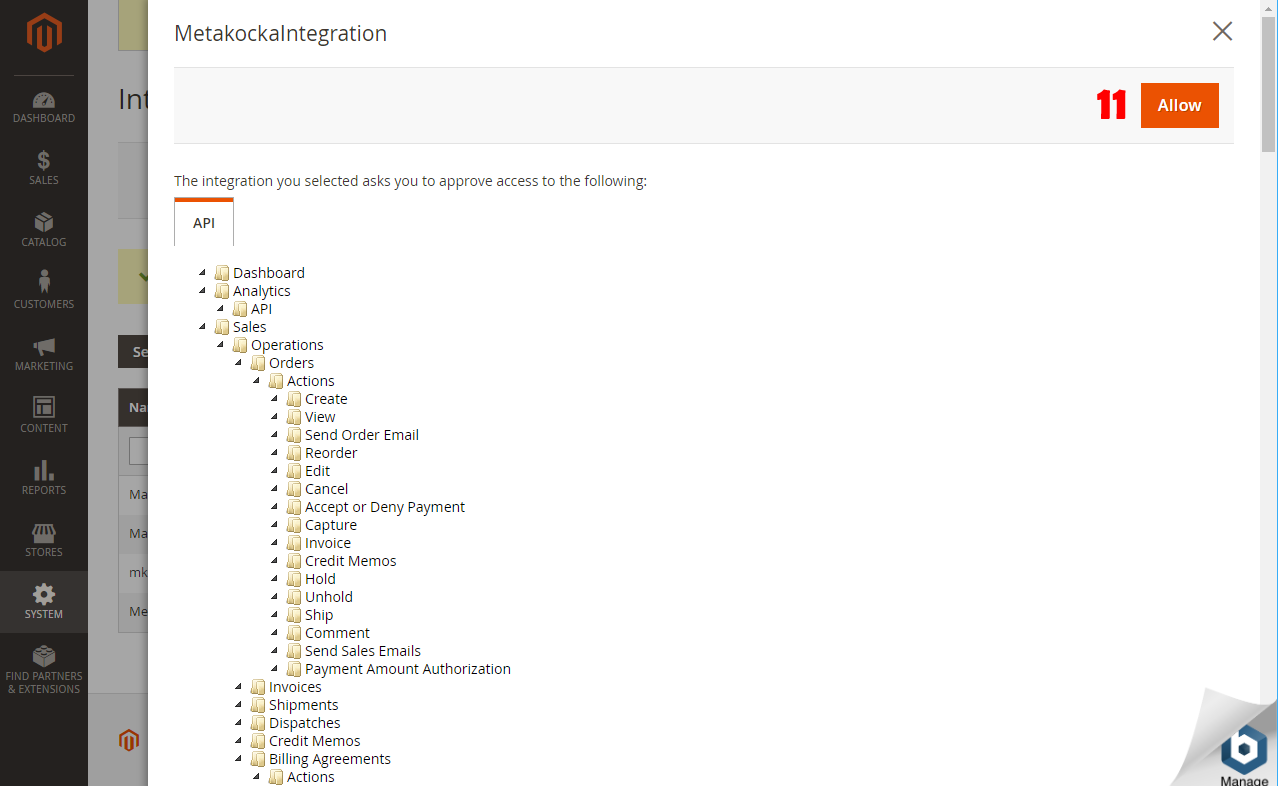Collapse the Analytics tree node arrow

tap(203, 290)
